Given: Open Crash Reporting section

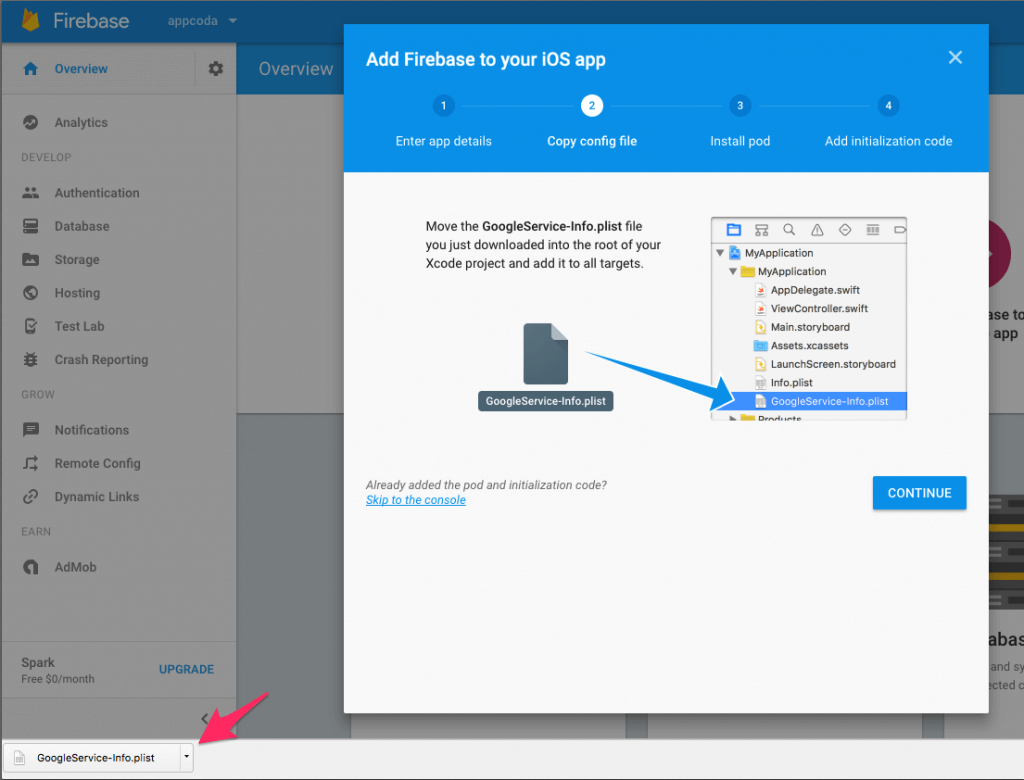Looking at the screenshot, I should (x=101, y=359).
